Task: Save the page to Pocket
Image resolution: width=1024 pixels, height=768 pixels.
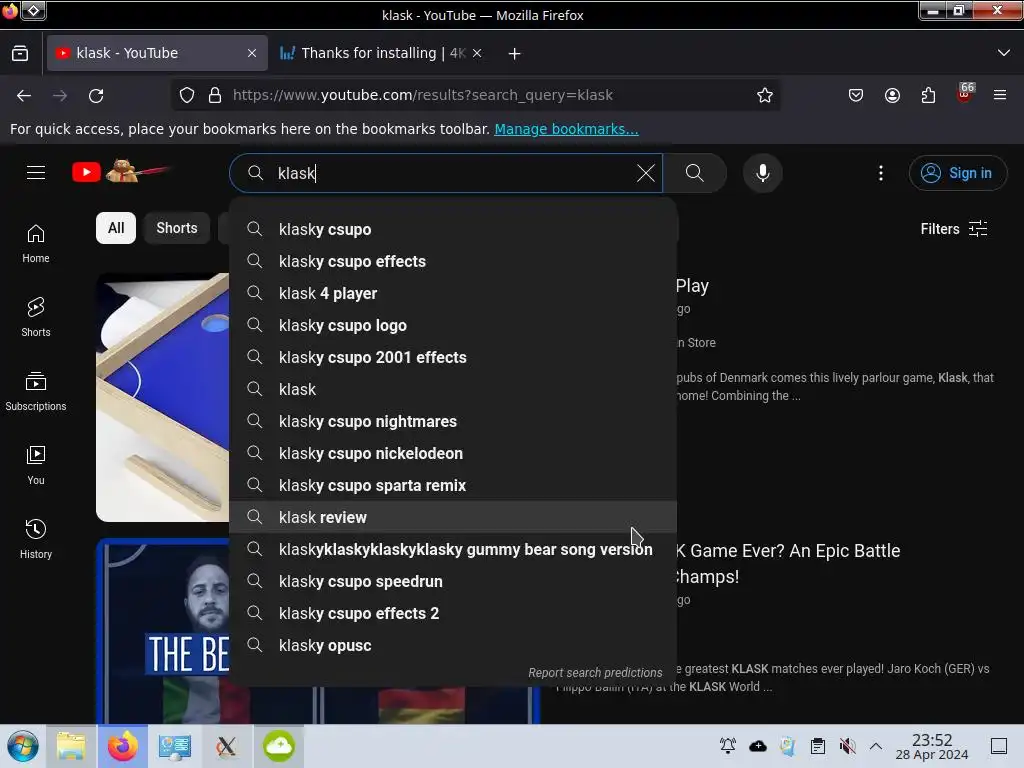Action: click(856, 95)
